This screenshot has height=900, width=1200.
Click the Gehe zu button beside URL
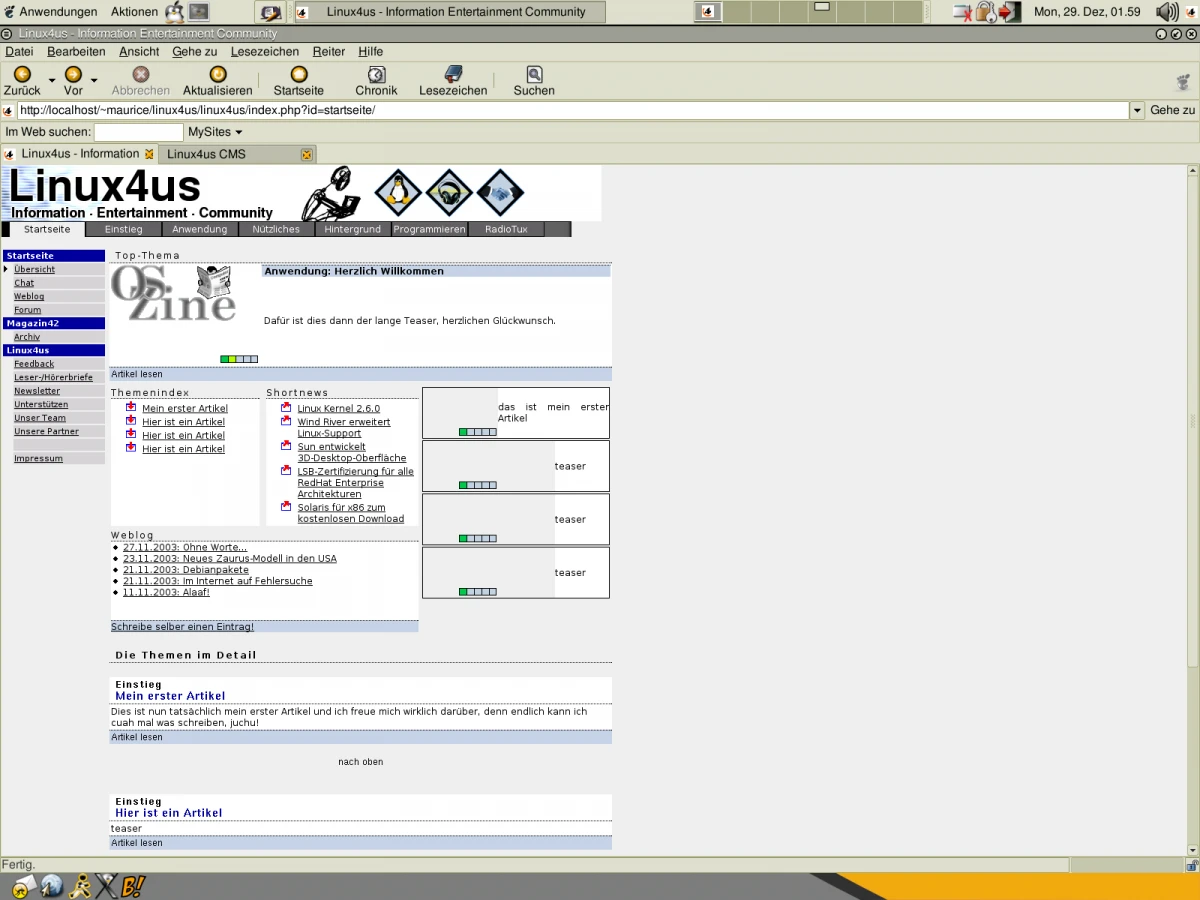tap(1173, 110)
